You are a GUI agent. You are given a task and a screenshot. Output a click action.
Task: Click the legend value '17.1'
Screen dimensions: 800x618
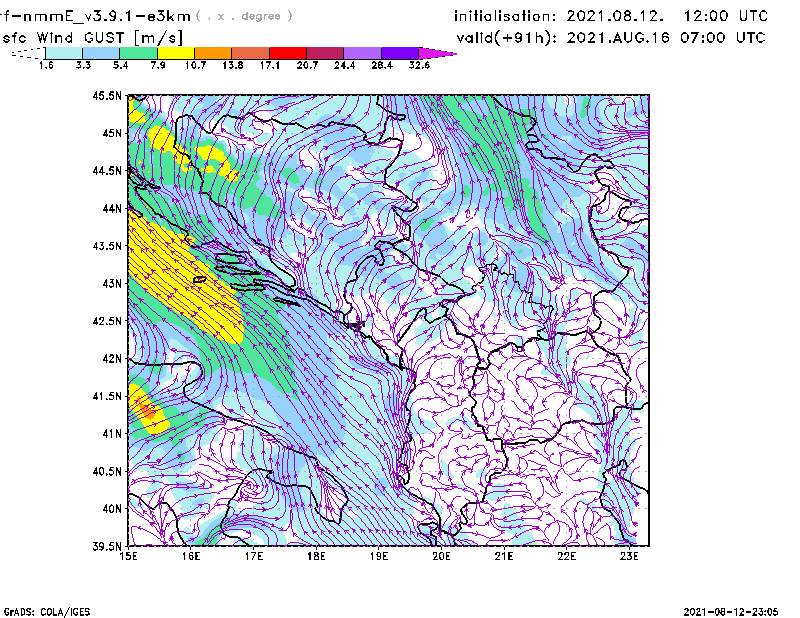tap(270, 65)
